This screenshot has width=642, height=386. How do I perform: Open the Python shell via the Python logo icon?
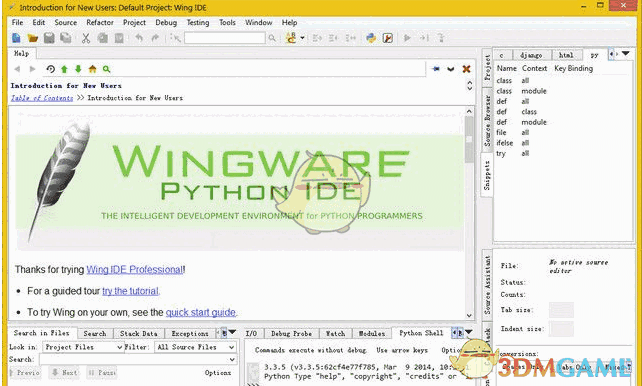371,38
